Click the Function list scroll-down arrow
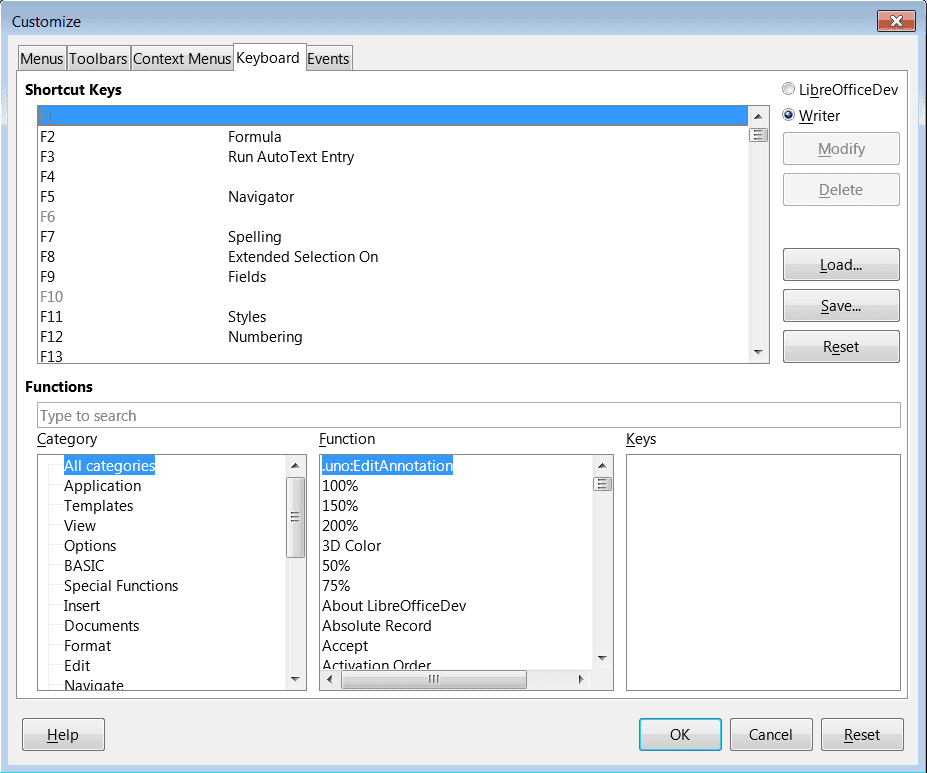Screen dimensions: 927x773 602,658
